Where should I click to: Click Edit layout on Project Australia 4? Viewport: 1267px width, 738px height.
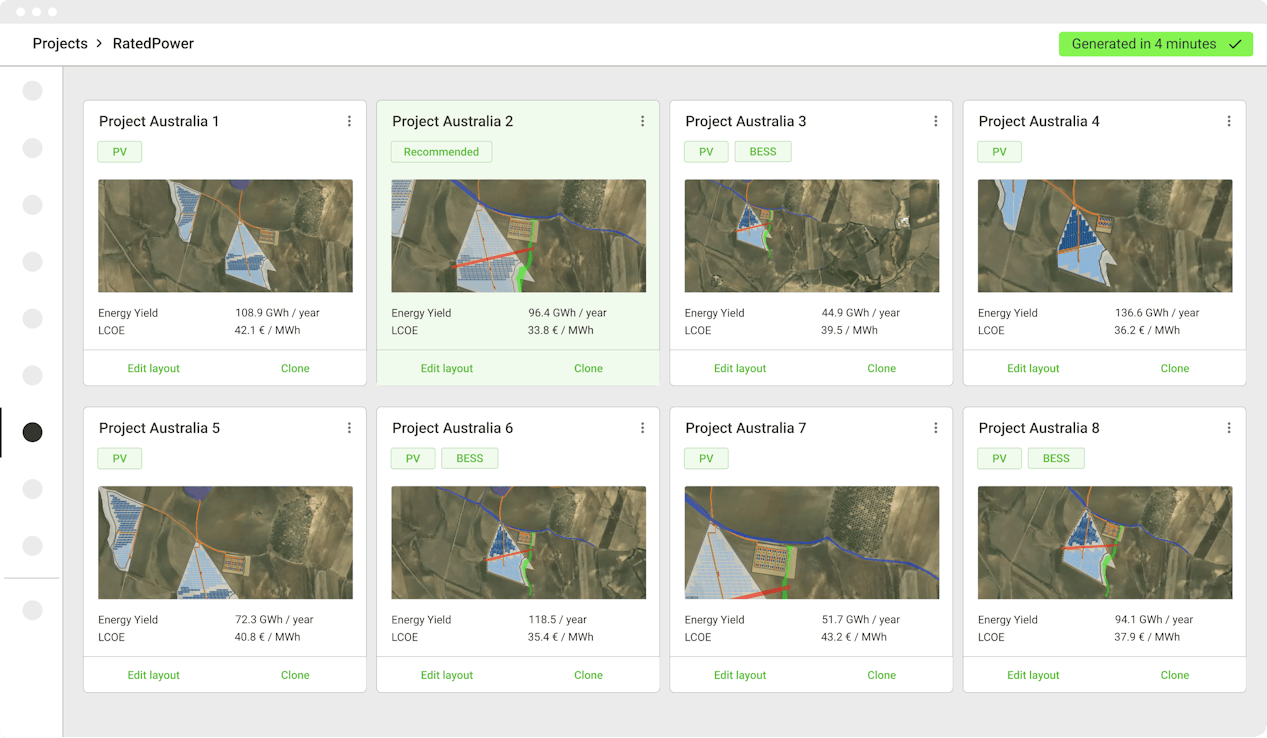1033,368
